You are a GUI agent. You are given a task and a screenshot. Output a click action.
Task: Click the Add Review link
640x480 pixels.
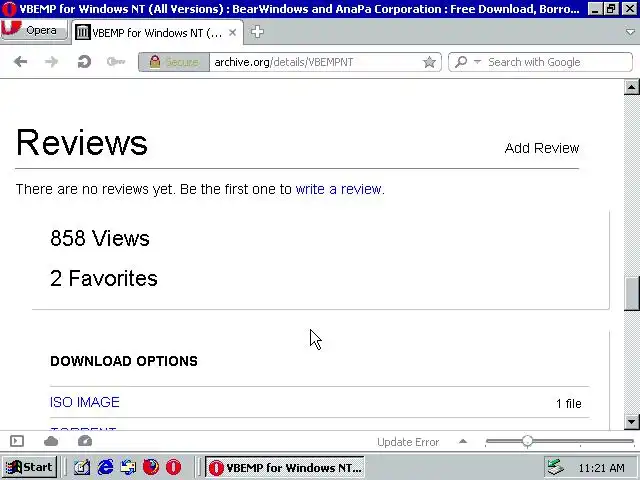542,148
